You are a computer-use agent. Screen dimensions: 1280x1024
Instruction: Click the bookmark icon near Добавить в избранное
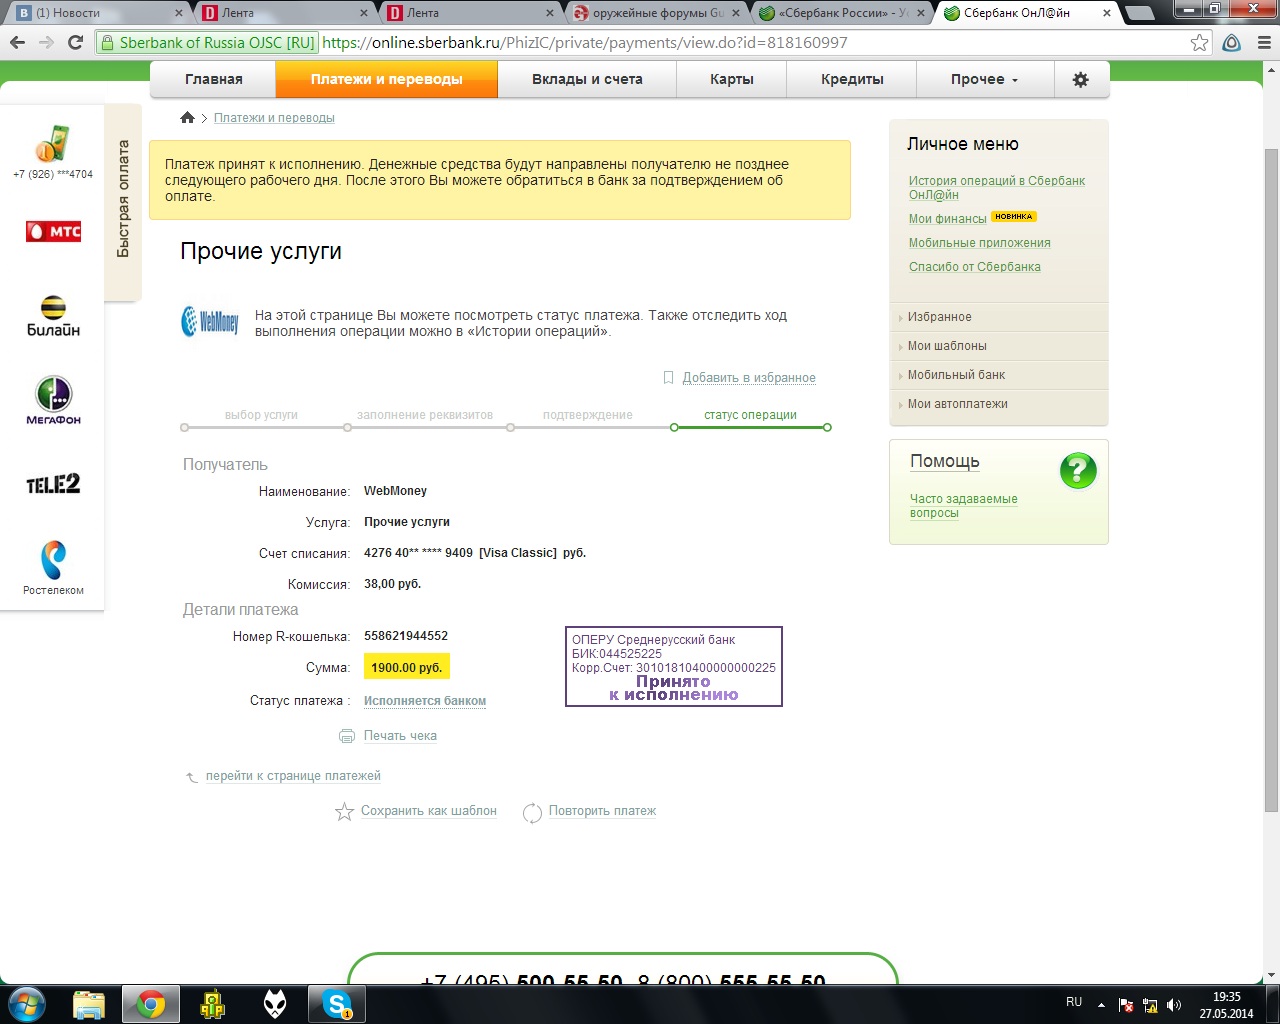tap(668, 377)
